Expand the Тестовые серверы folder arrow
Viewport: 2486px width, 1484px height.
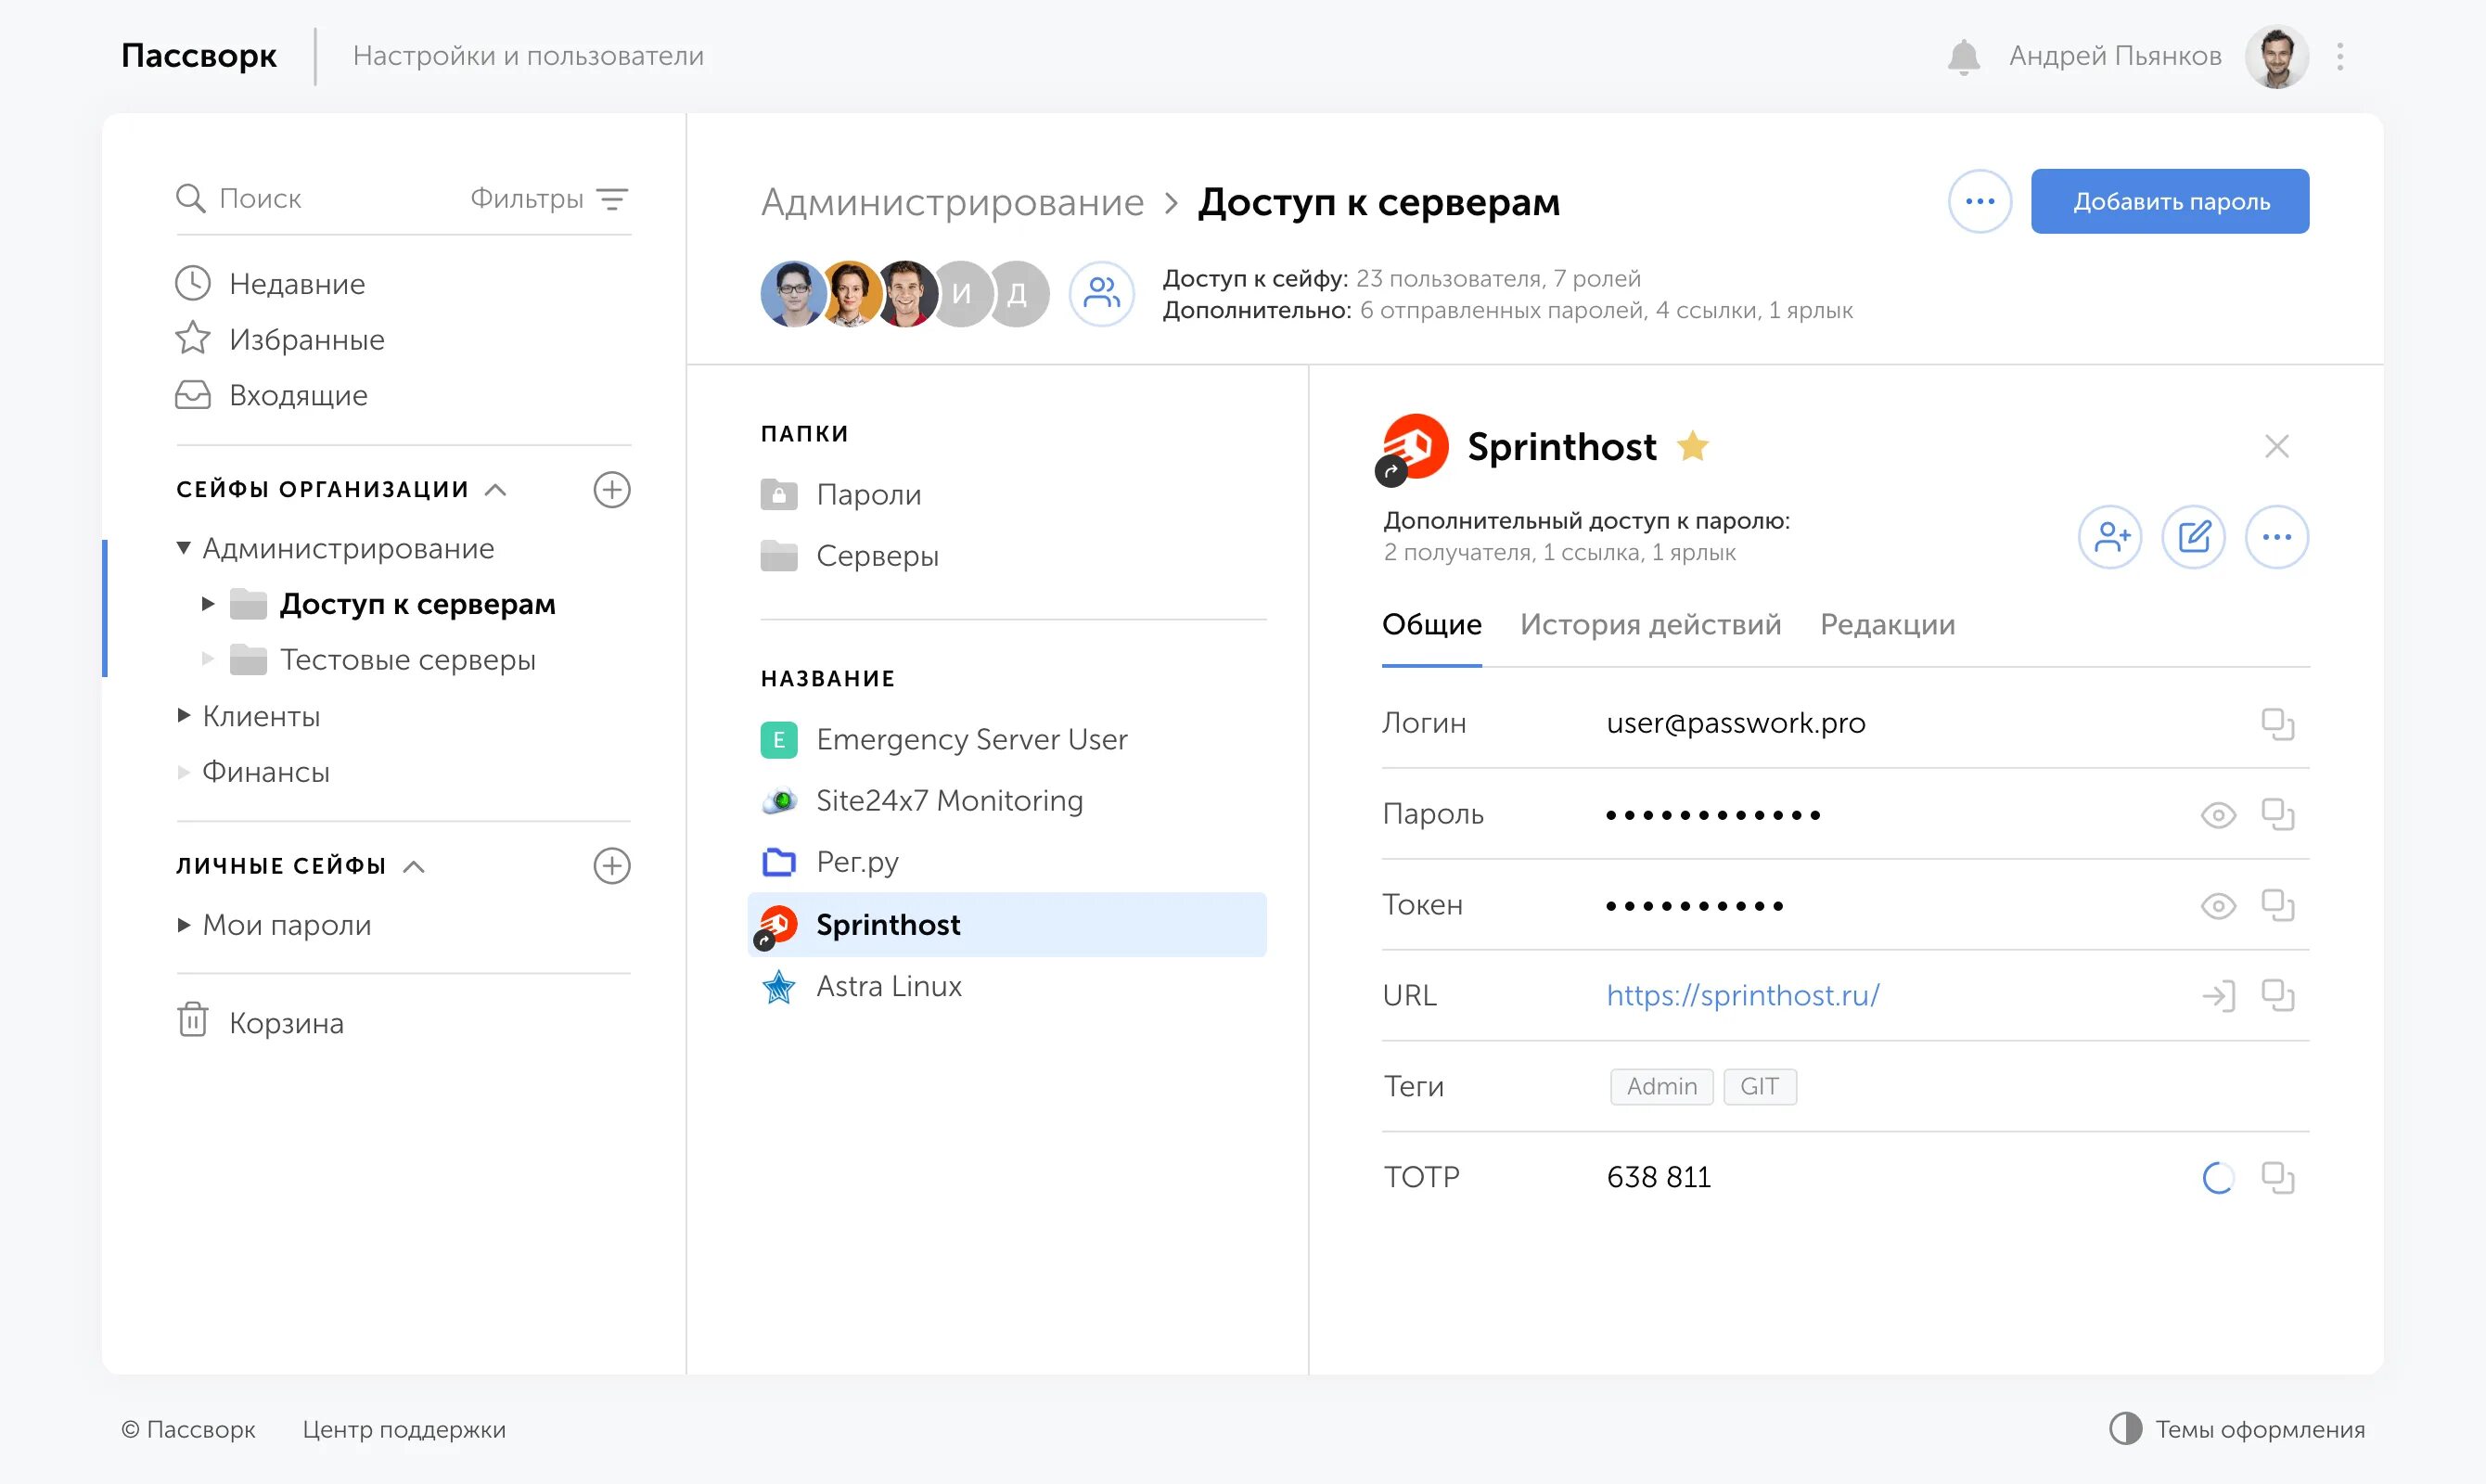(207, 659)
